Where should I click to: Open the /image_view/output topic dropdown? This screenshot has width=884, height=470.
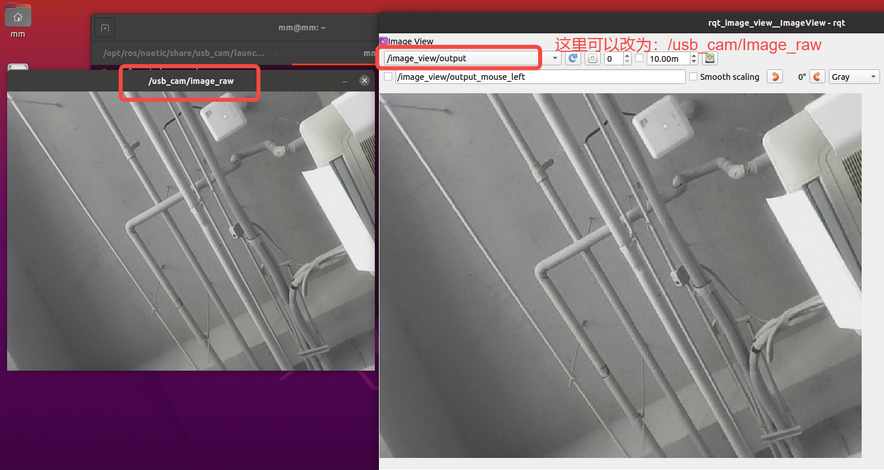pos(472,58)
